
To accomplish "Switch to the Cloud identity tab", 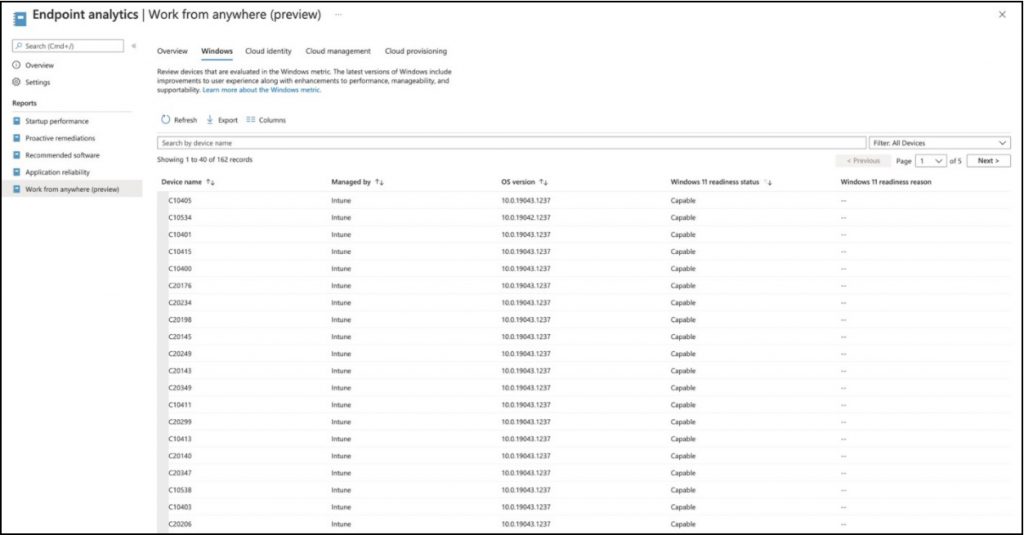I will coord(268,51).
